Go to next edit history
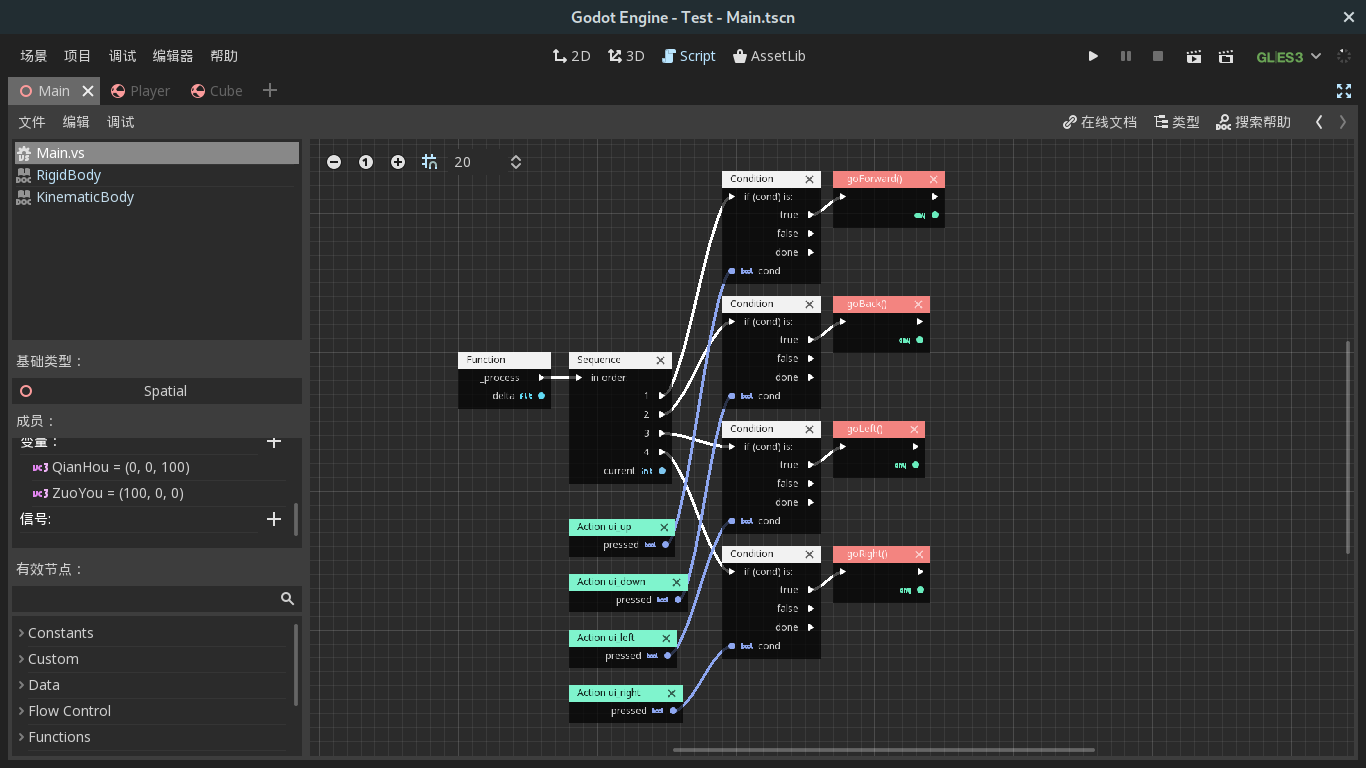Image resolution: width=1366 pixels, height=768 pixels. click(1343, 122)
